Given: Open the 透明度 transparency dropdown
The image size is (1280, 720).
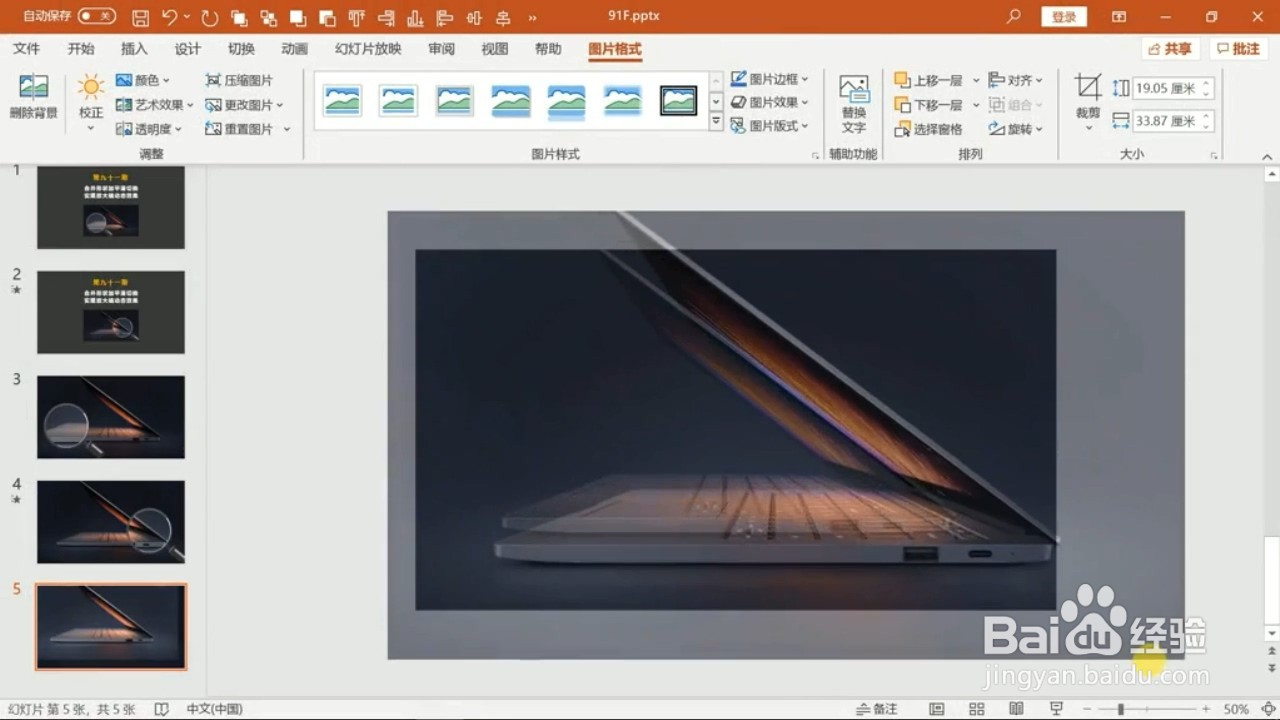Looking at the screenshot, I should 149,129.
